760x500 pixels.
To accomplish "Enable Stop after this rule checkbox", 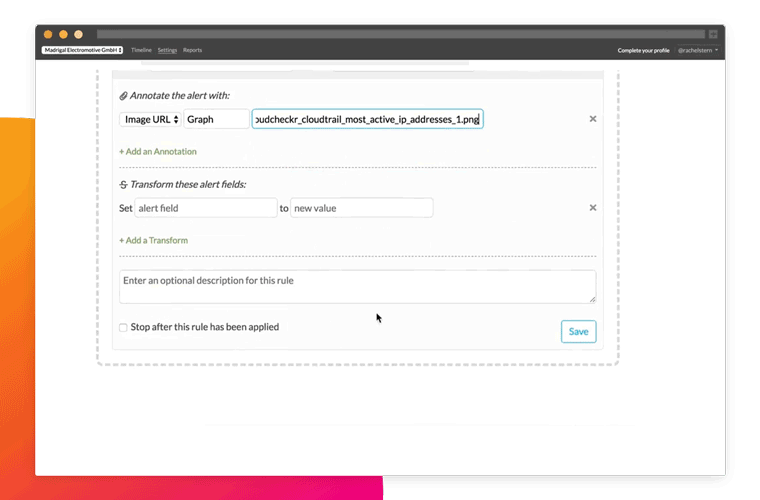I will click(123, 327).
